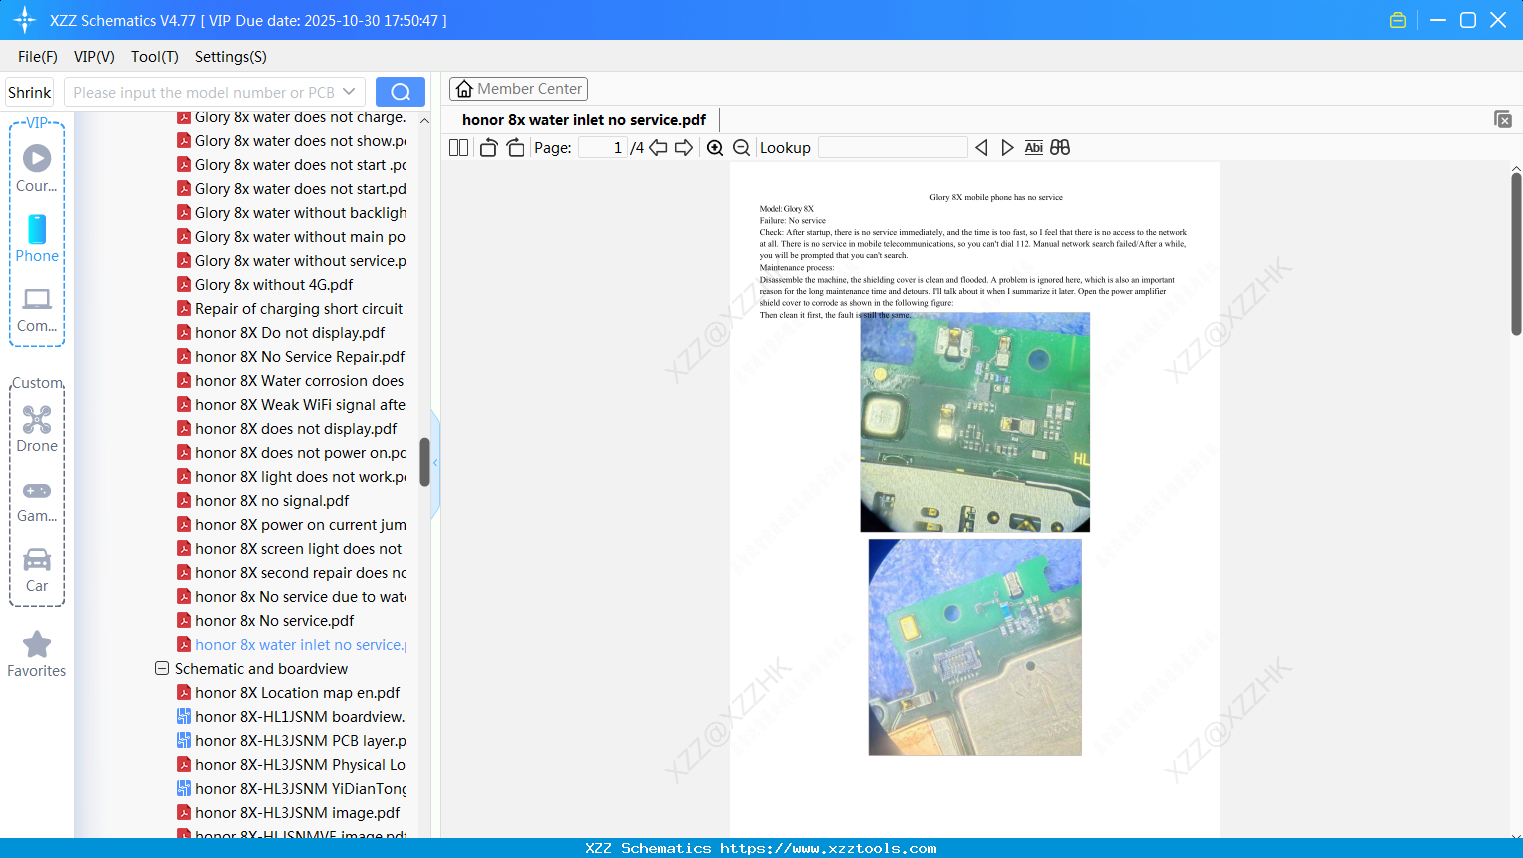Image resolution: width=1523 pixels, height=858 pixels.
Task: Open the Tool(T) menu
Action: click(155, 57)
